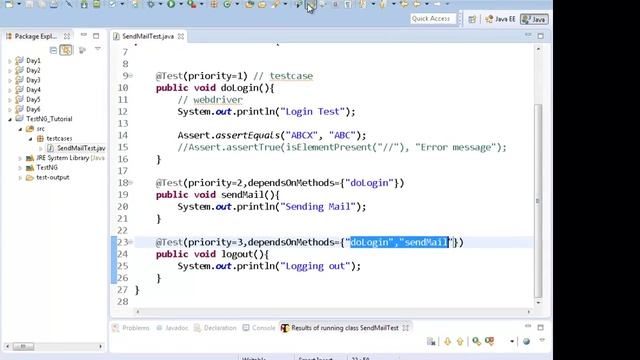Maximize the bottom results panel
This screenshot has width=640, height=360.
coord(541,327)
